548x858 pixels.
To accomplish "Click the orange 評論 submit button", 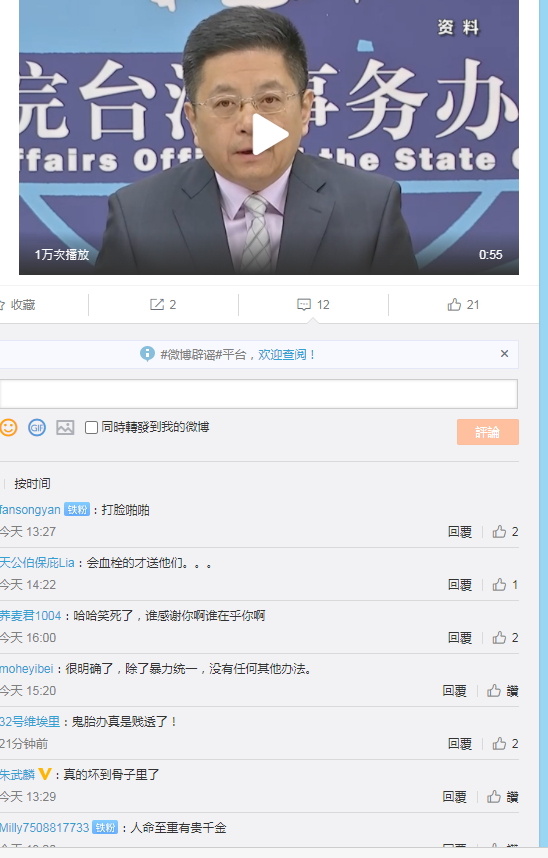I will pos(488,432).
